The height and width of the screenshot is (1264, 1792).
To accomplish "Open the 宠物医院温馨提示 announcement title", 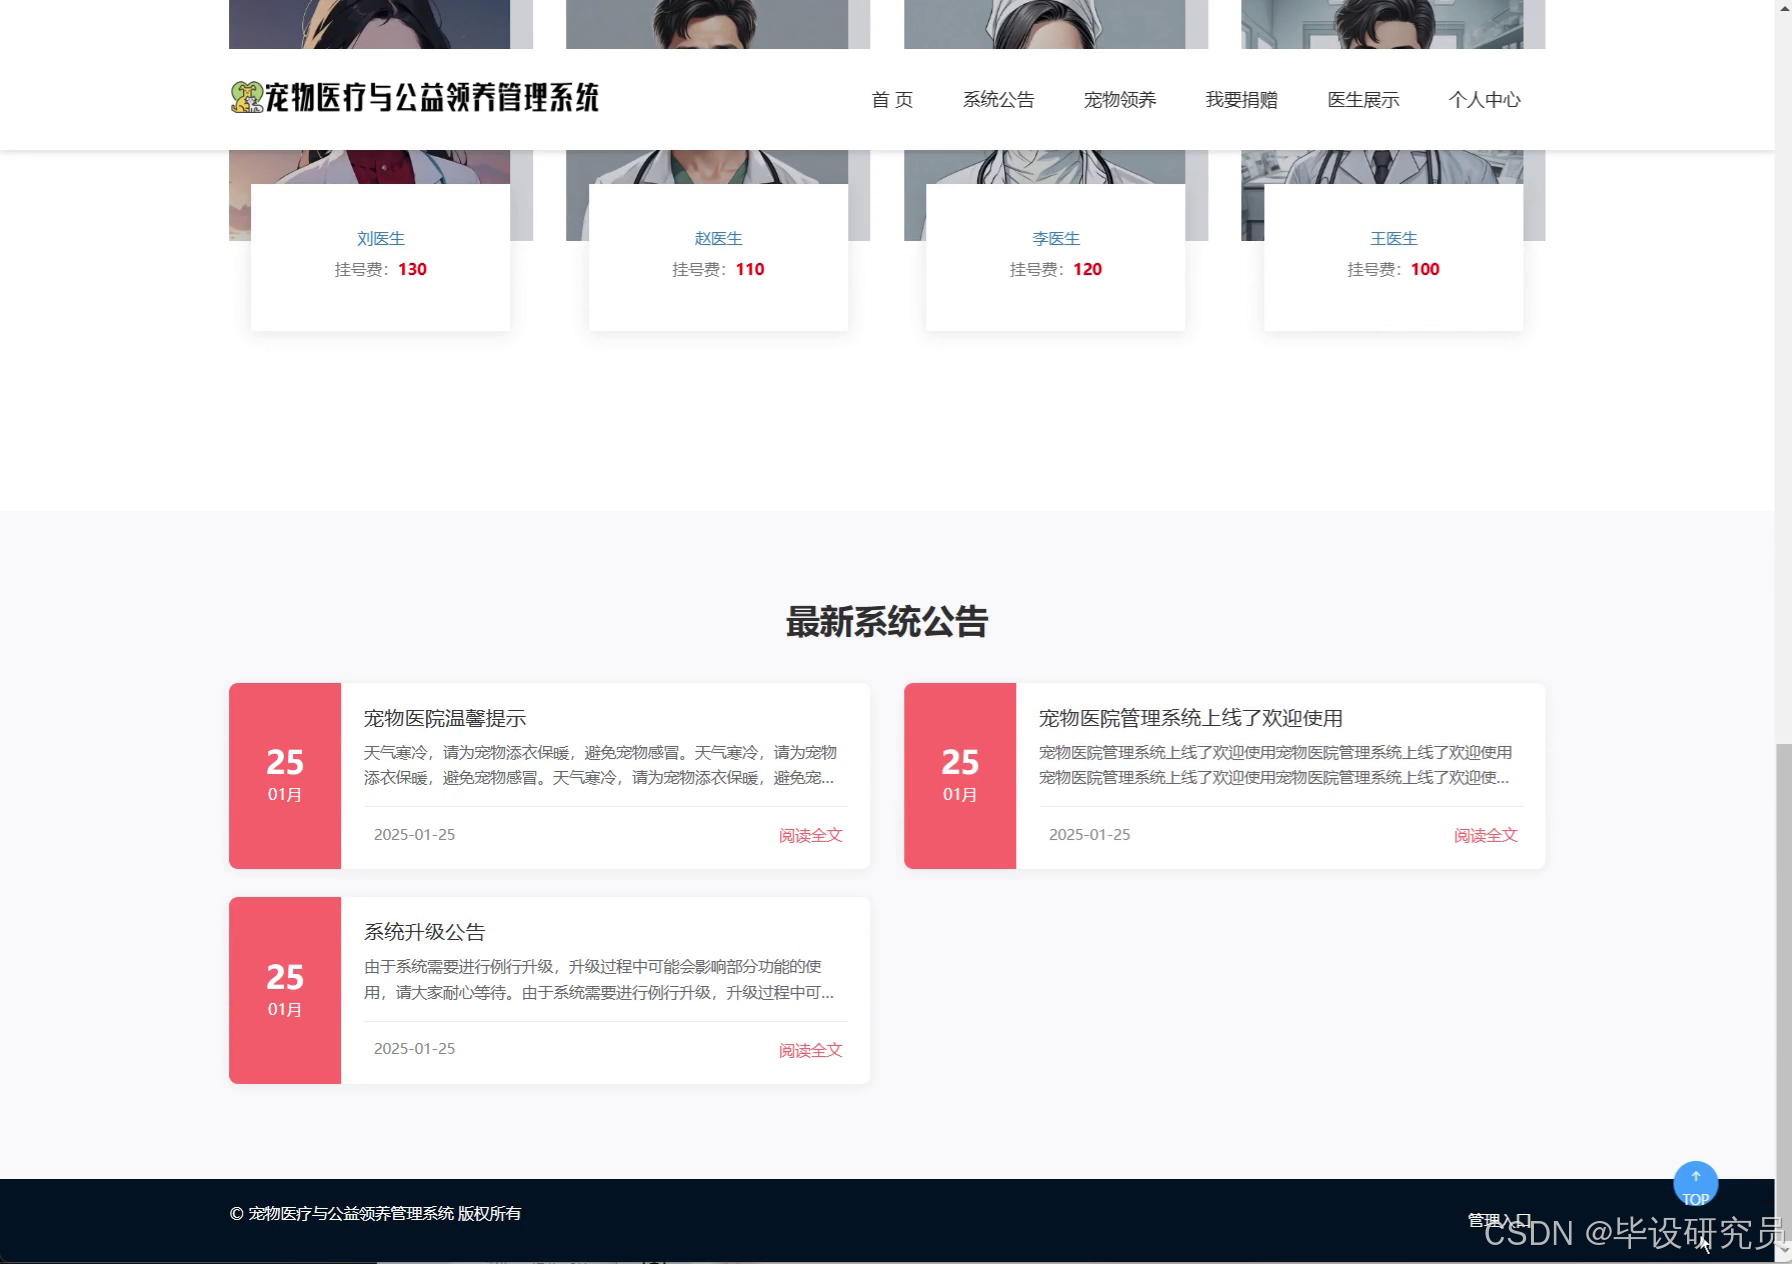I will (x=445, y=718).
